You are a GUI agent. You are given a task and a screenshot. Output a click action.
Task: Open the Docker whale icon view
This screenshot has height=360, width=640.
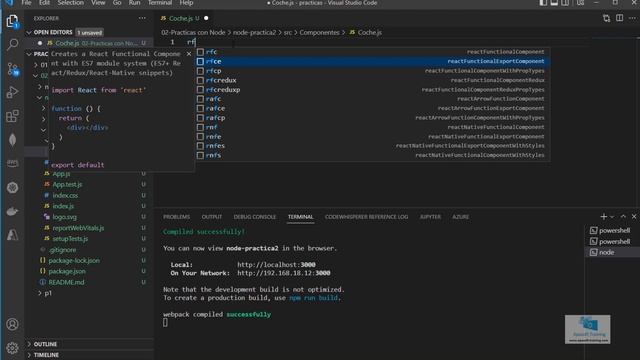pos(12,211)
